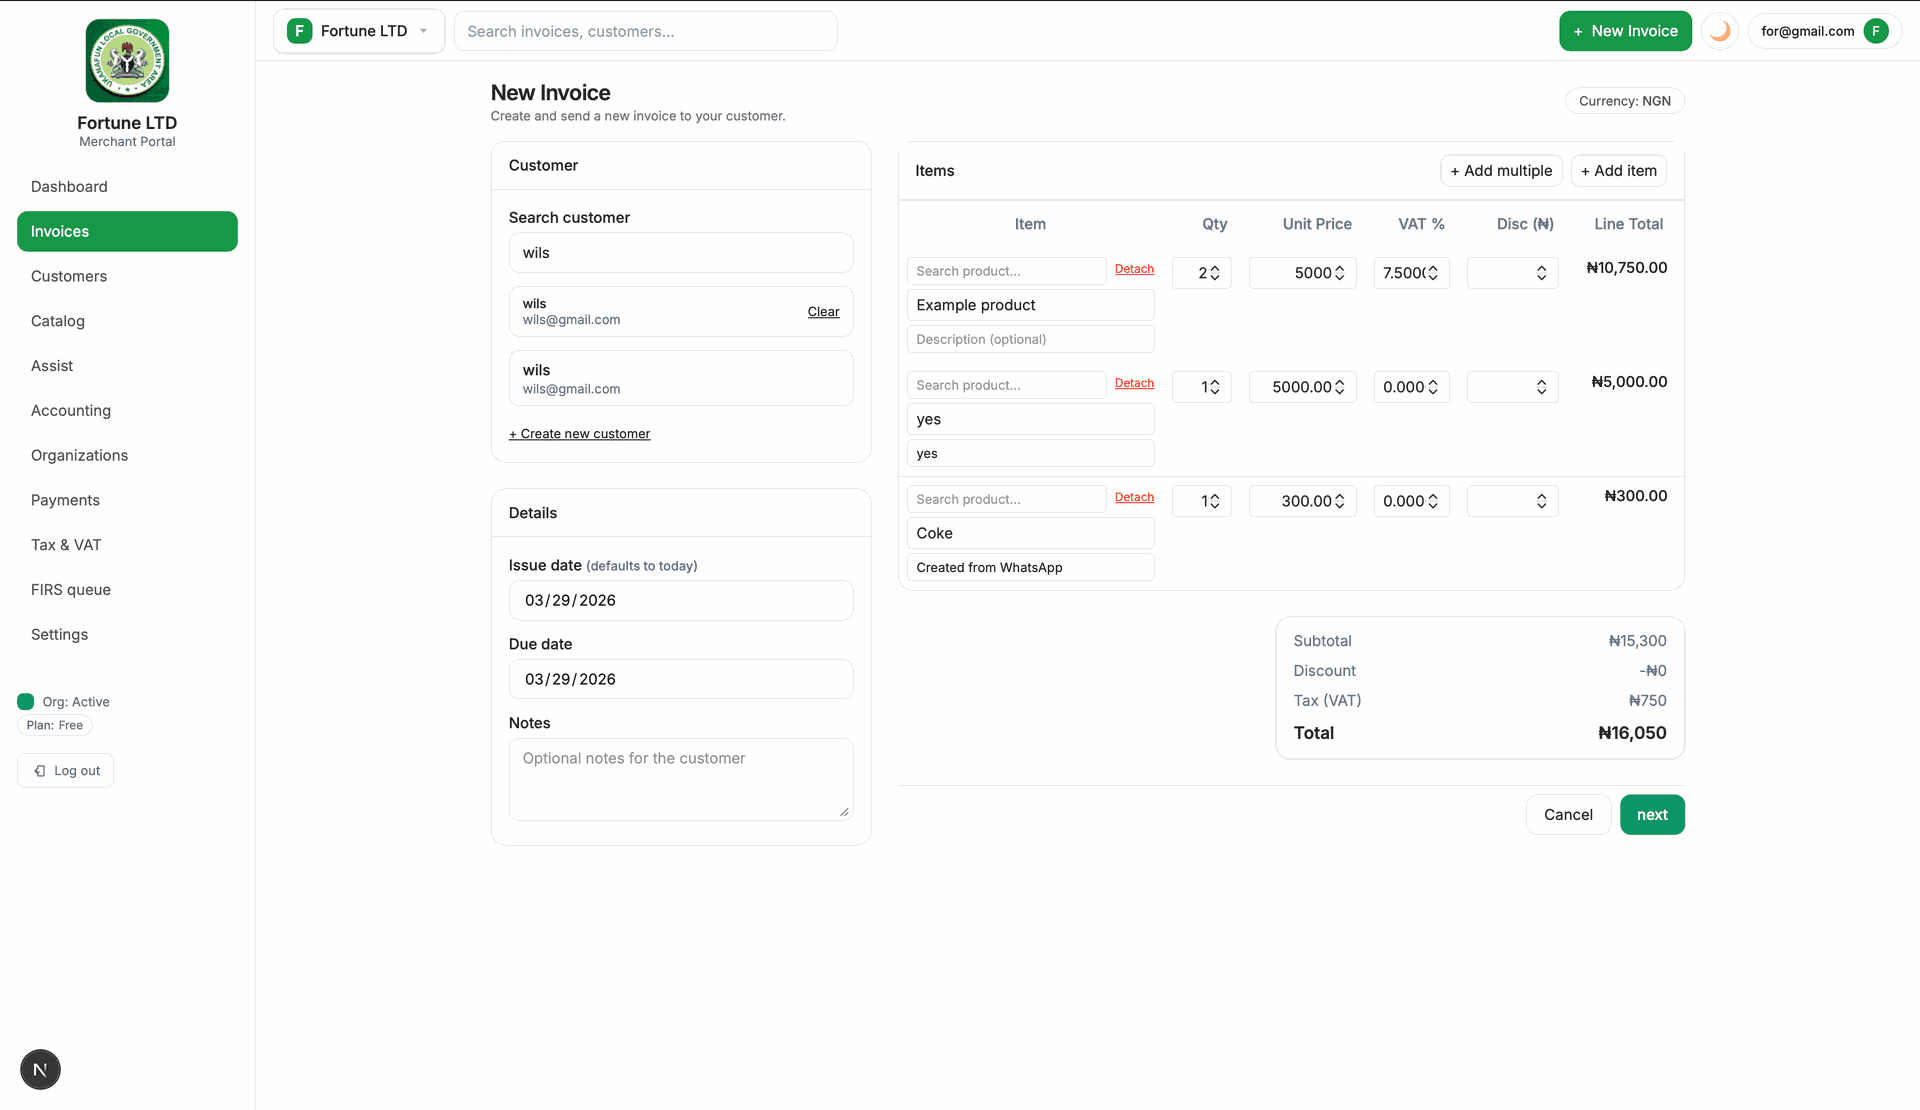Adjust quantity stepper for Example product
Viewport: 1920px width, 1110px height.
(1215, 273)
